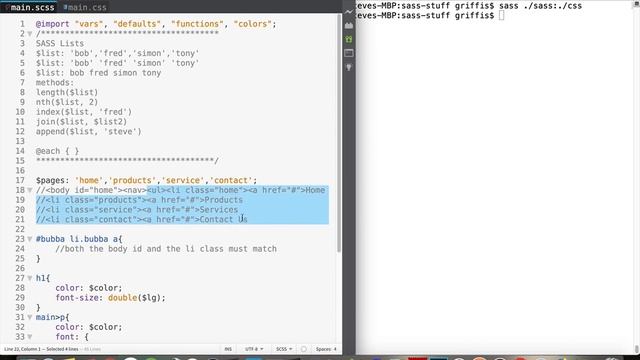Click the 'SASS Lists' comment line

coord(60,43)
